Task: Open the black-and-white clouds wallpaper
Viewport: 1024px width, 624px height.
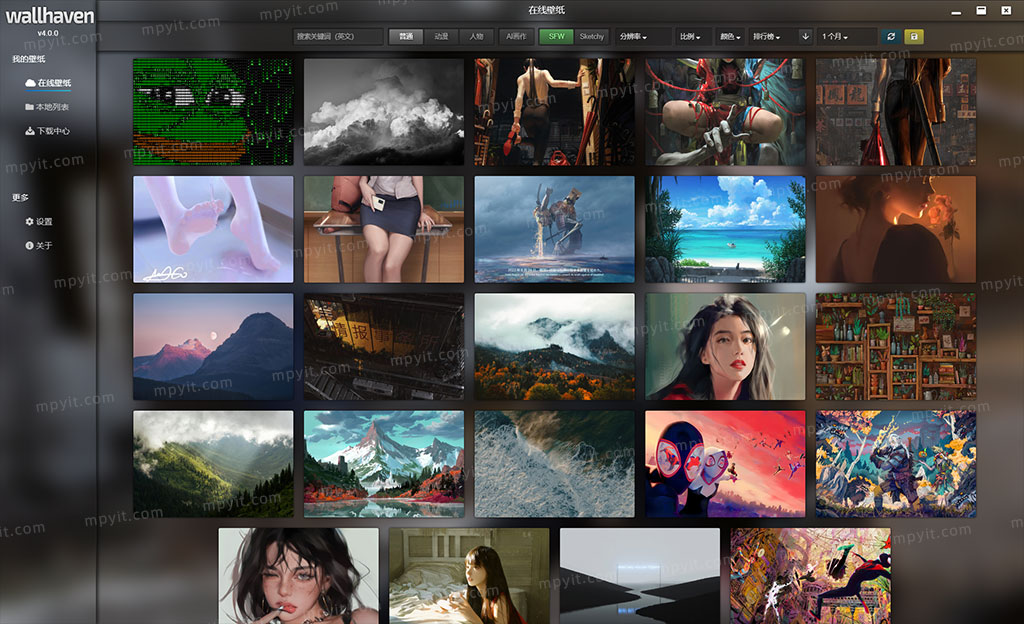Action: 384,112
